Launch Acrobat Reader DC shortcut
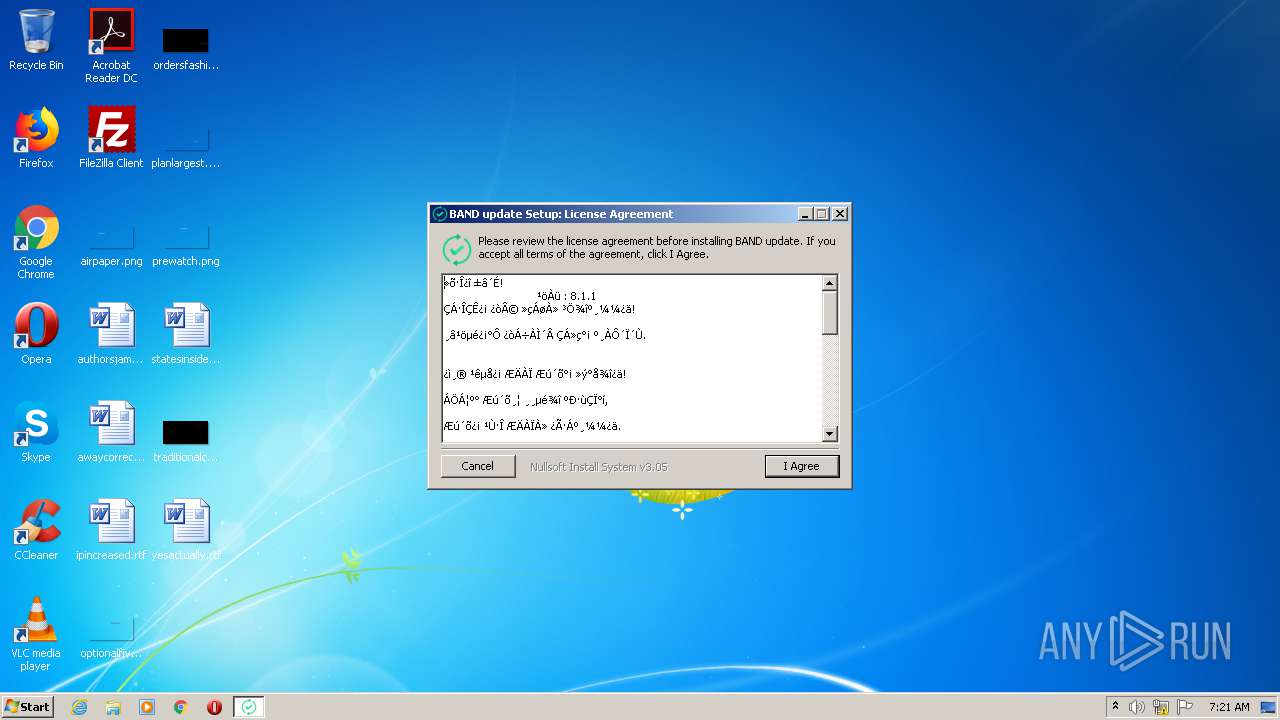This screenshot has width=1280, height=720. click(x=111, y=46)
